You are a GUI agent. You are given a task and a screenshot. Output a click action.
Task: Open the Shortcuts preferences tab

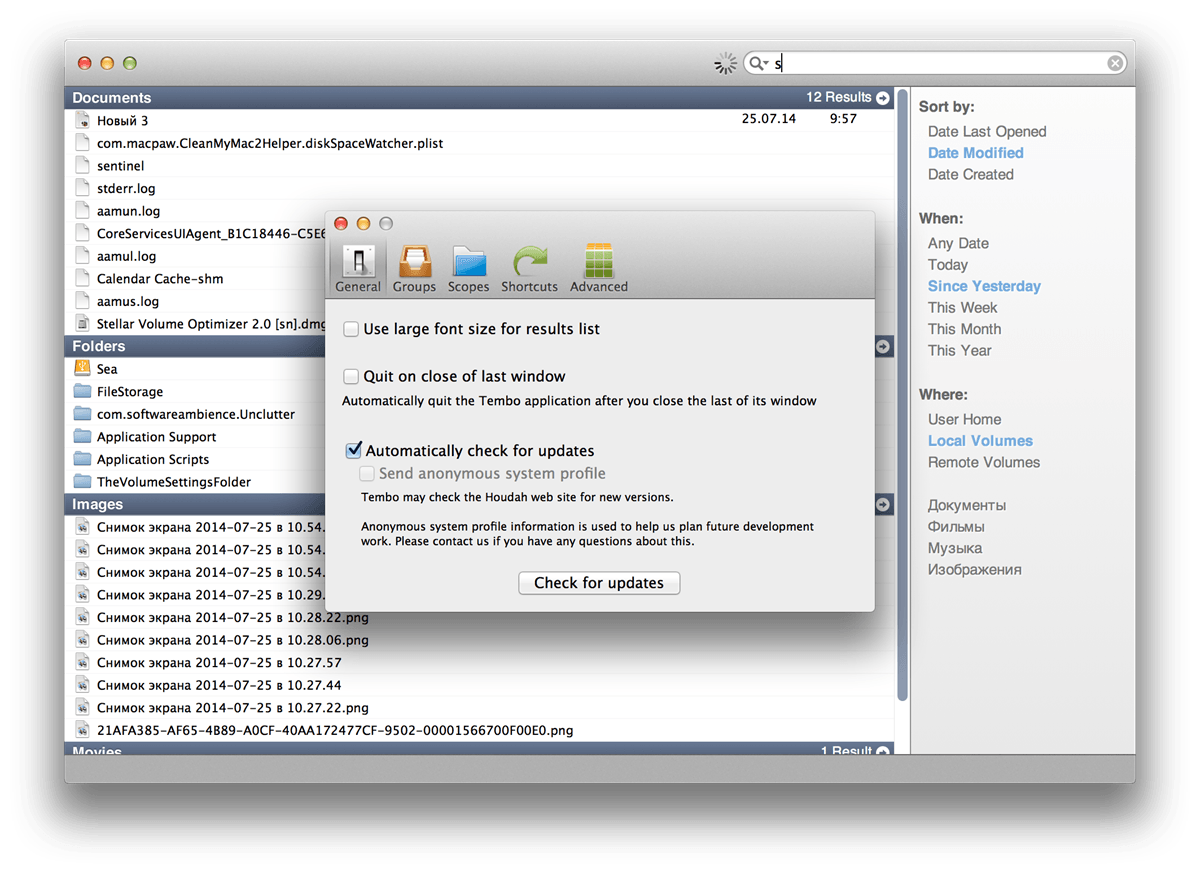pos(529,268)
